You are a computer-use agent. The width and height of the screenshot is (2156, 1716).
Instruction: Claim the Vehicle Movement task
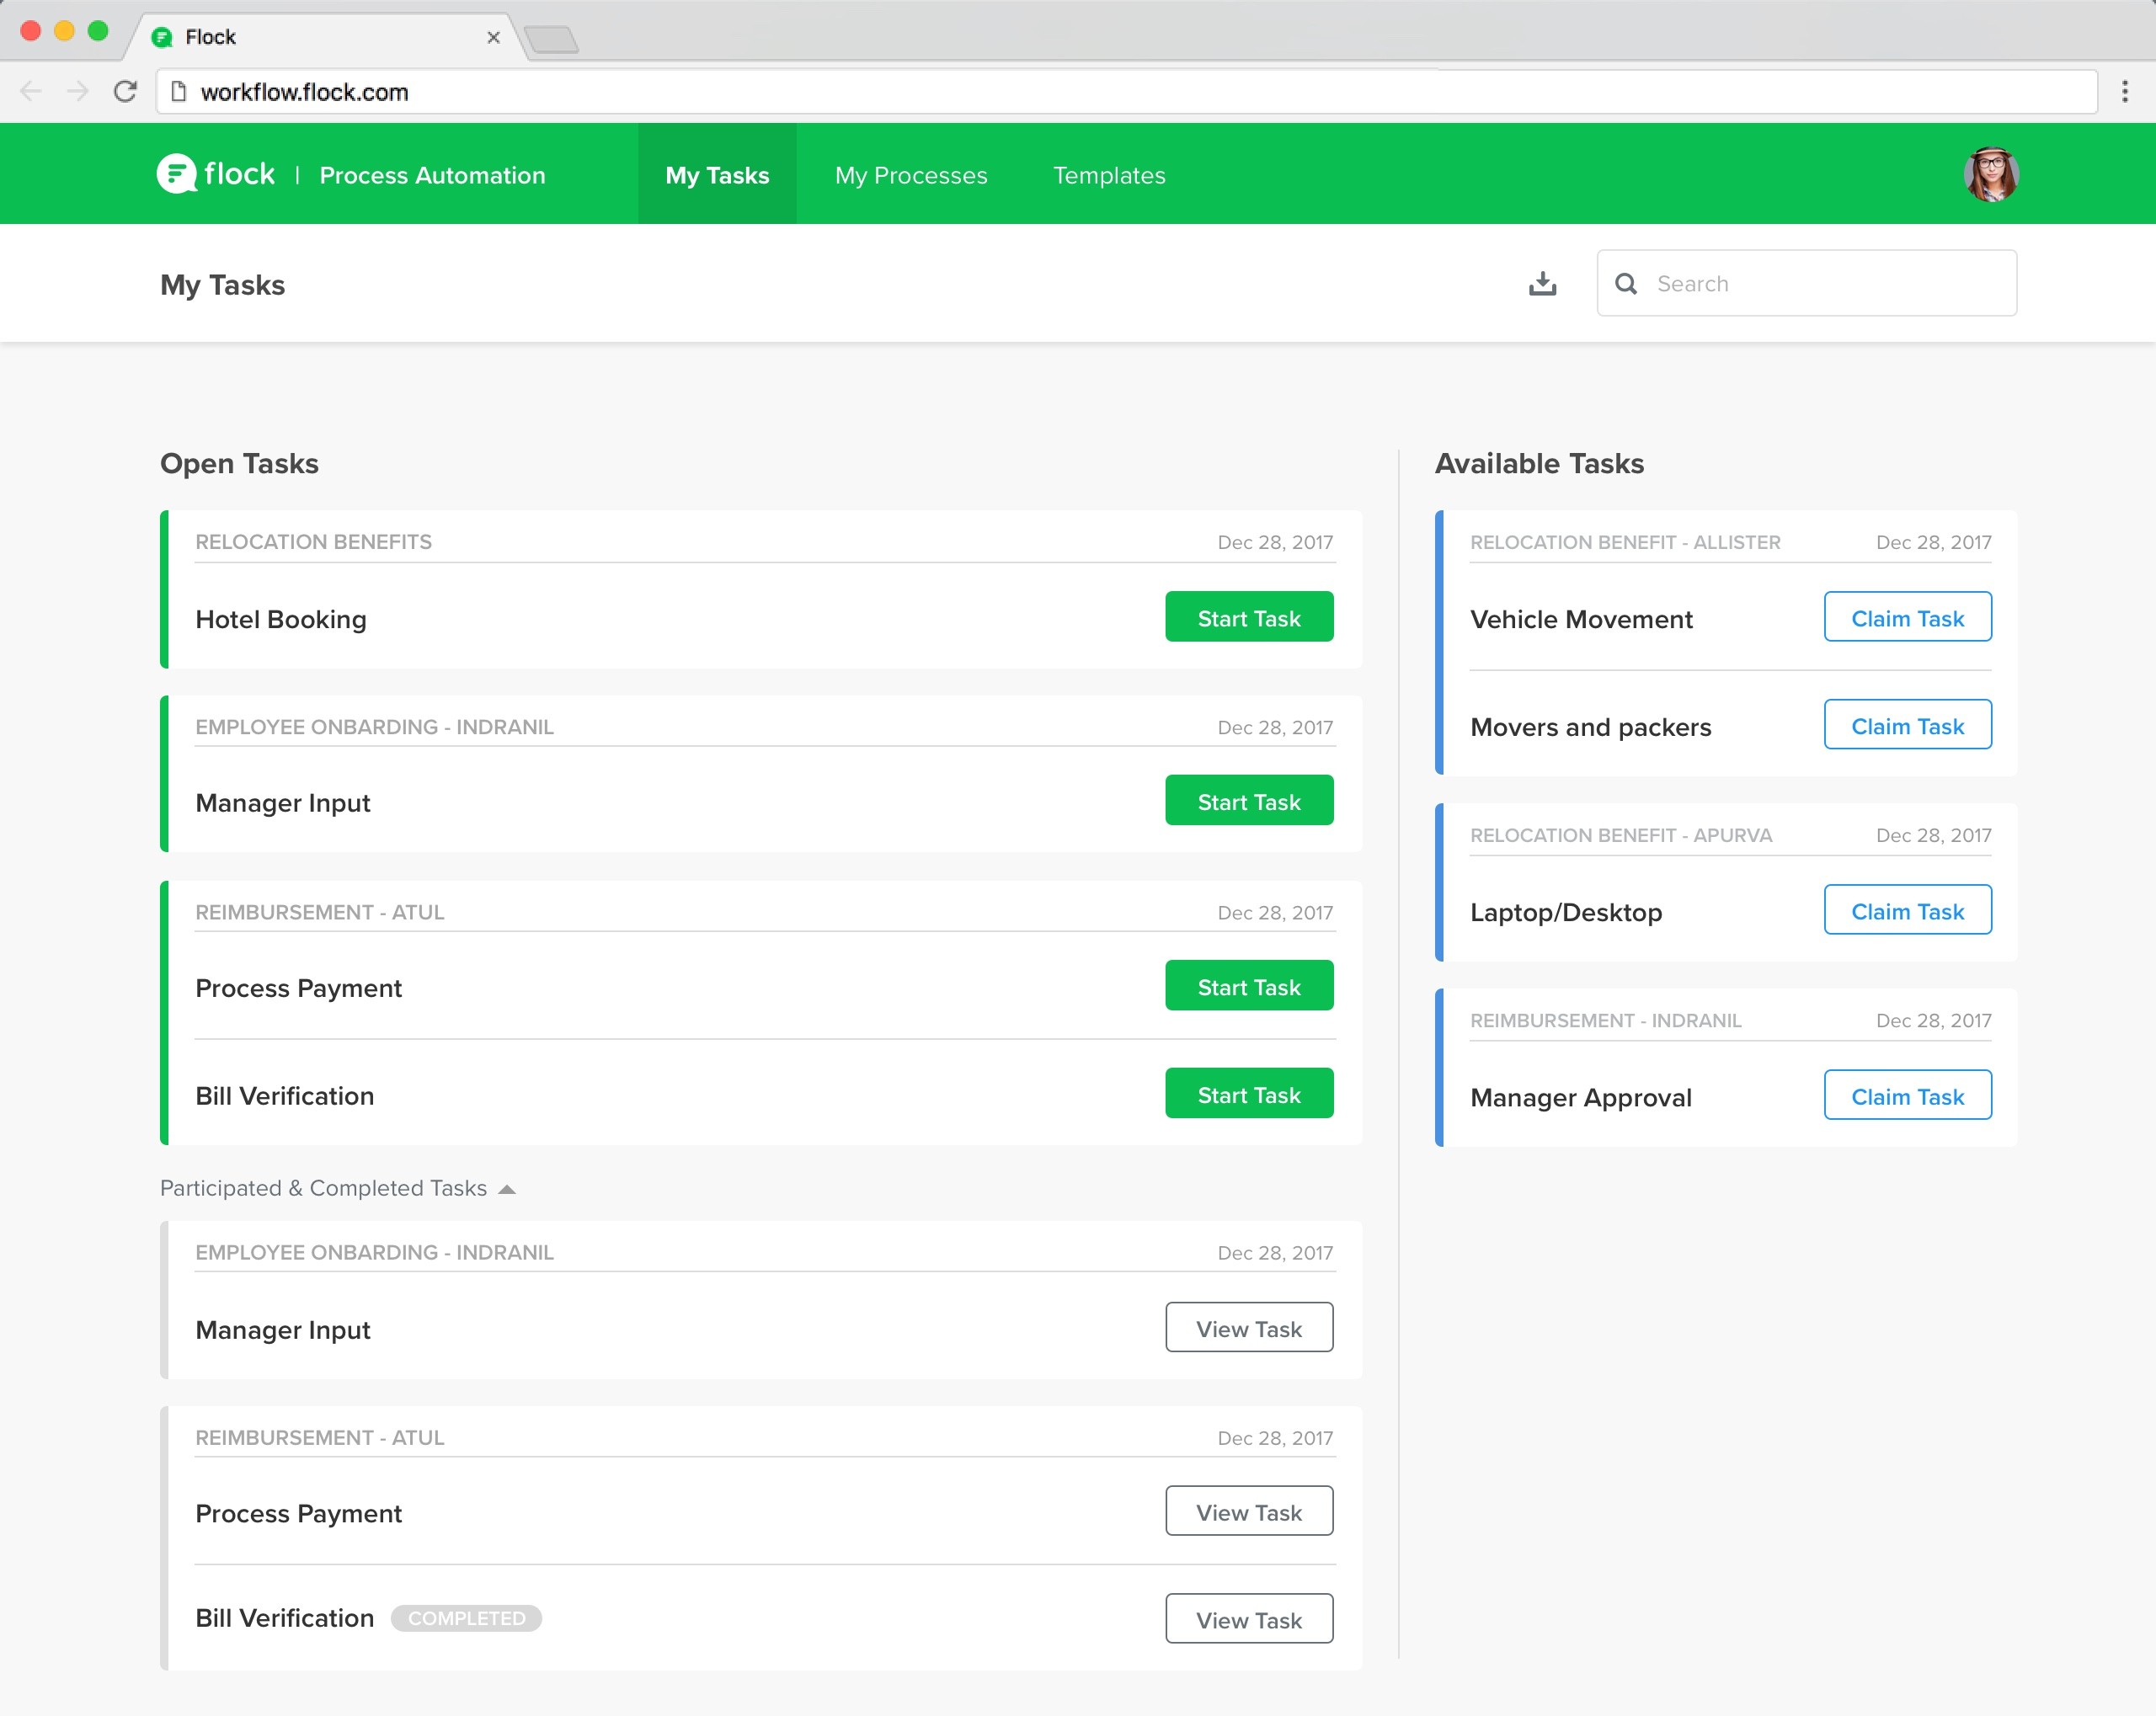(x=1907, y=617)
